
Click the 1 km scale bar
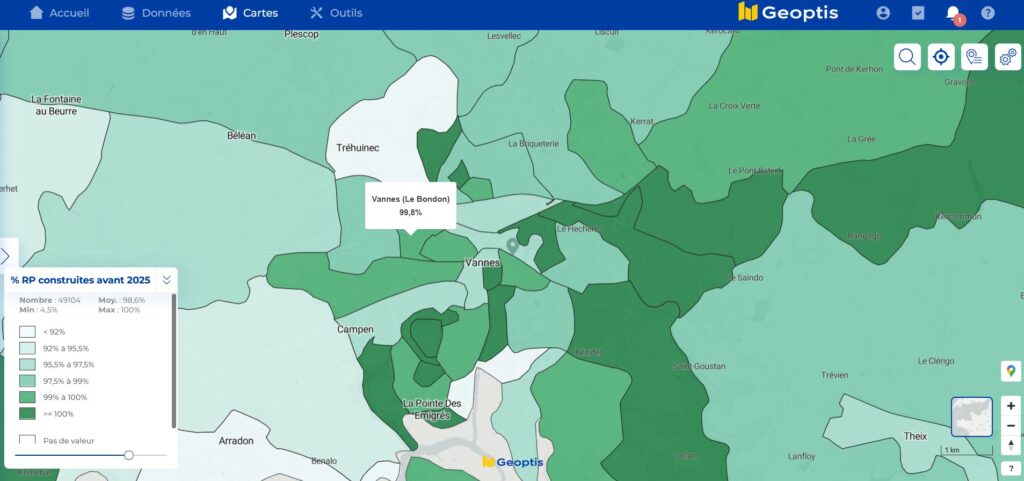(967, 450)
